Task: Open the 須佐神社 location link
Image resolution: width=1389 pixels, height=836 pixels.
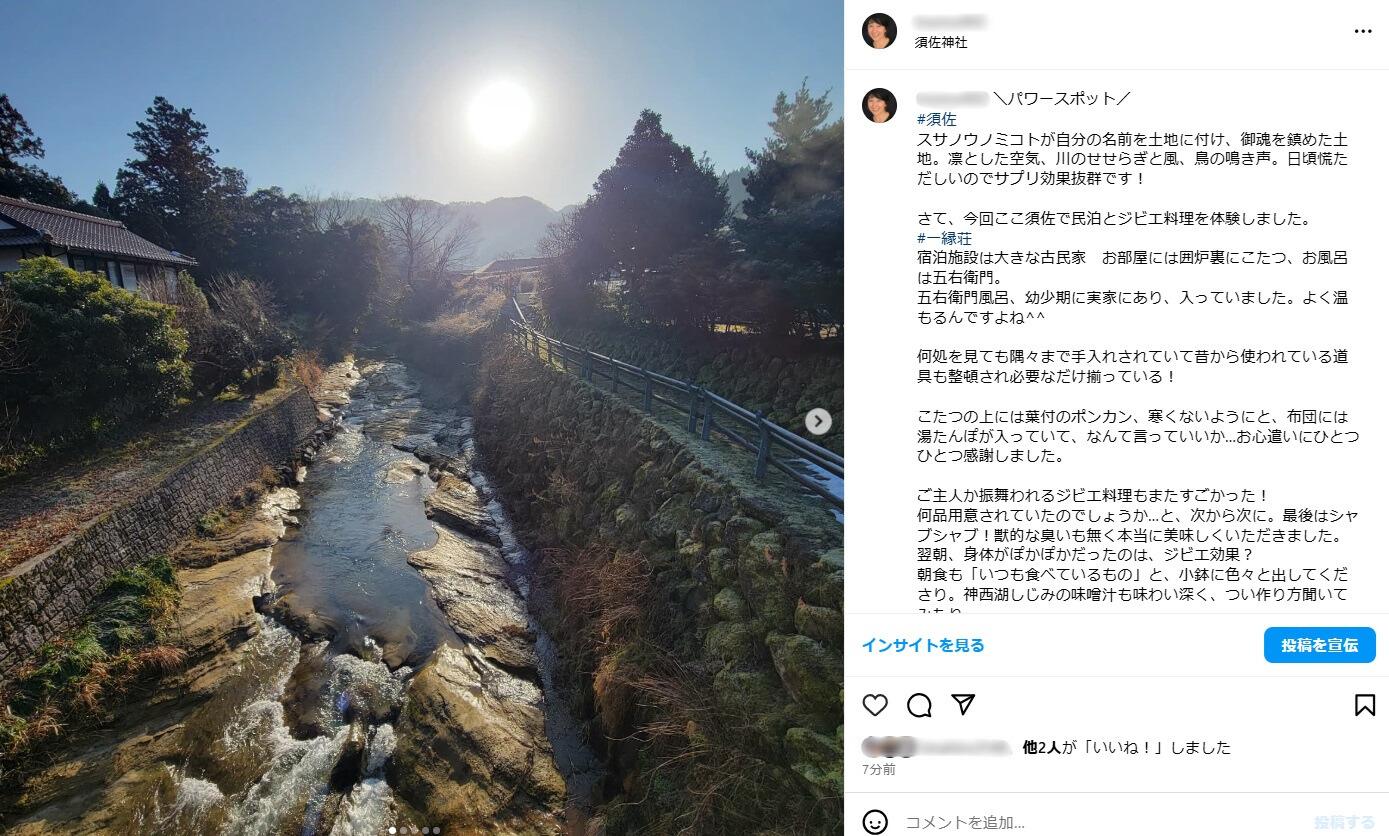Action: click(941, 43)
